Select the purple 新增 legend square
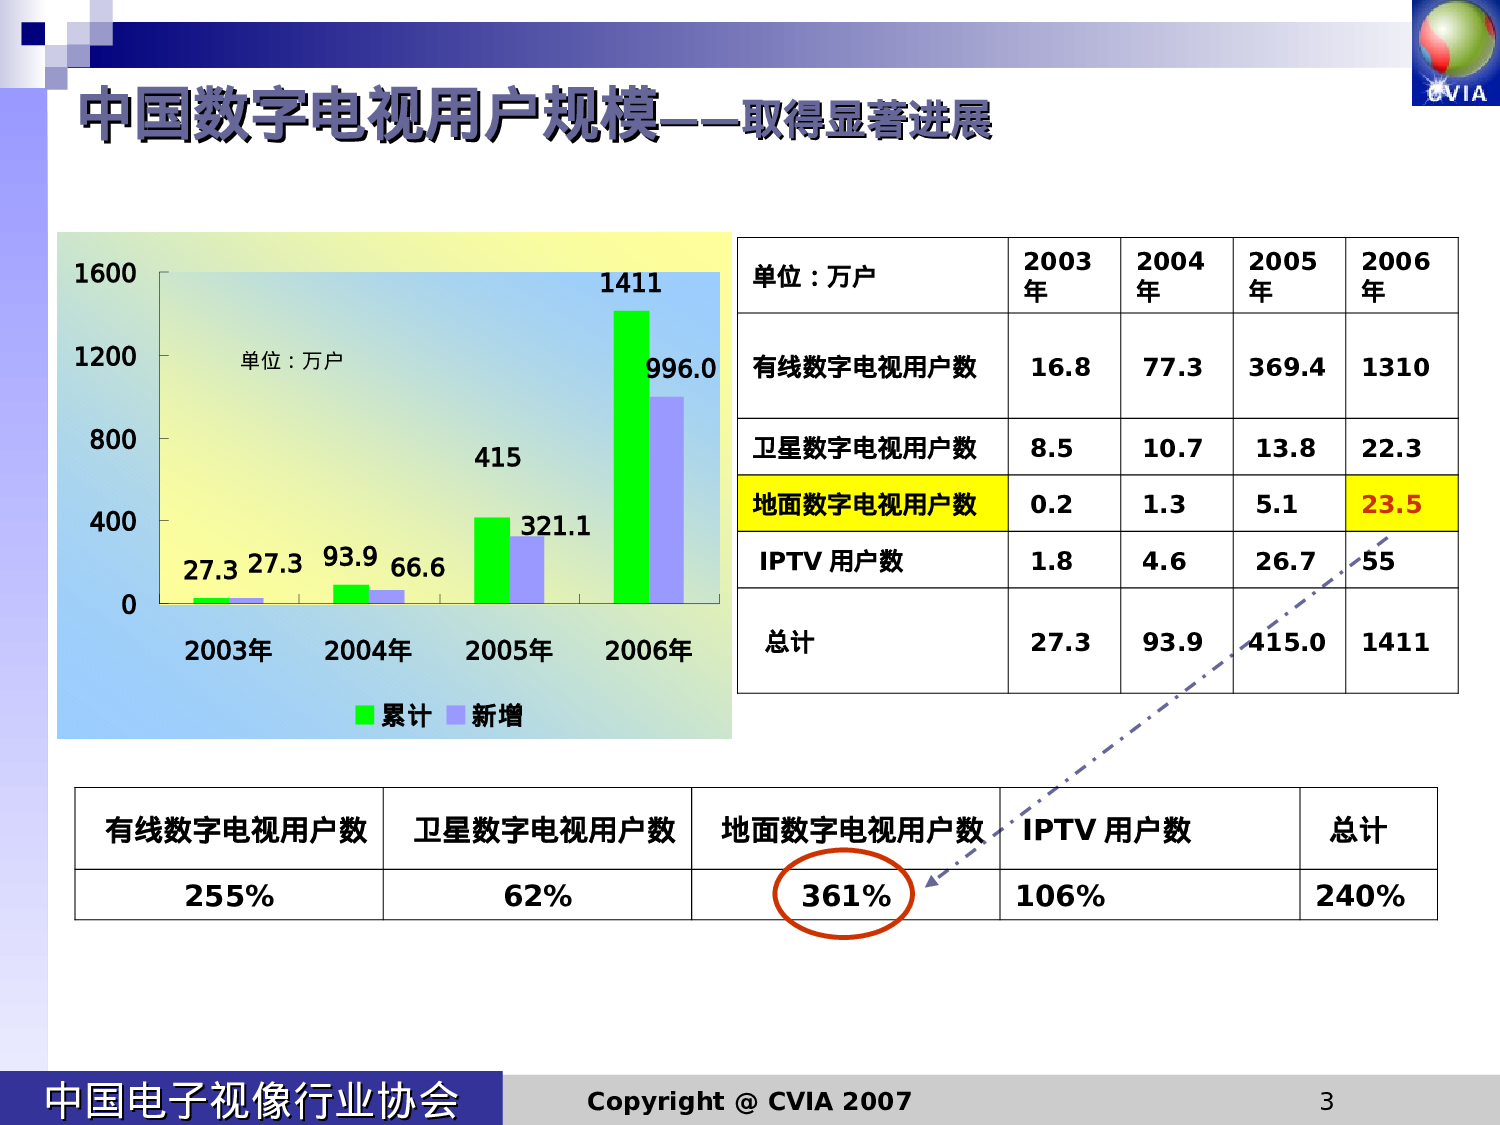 tap(457, 716)
